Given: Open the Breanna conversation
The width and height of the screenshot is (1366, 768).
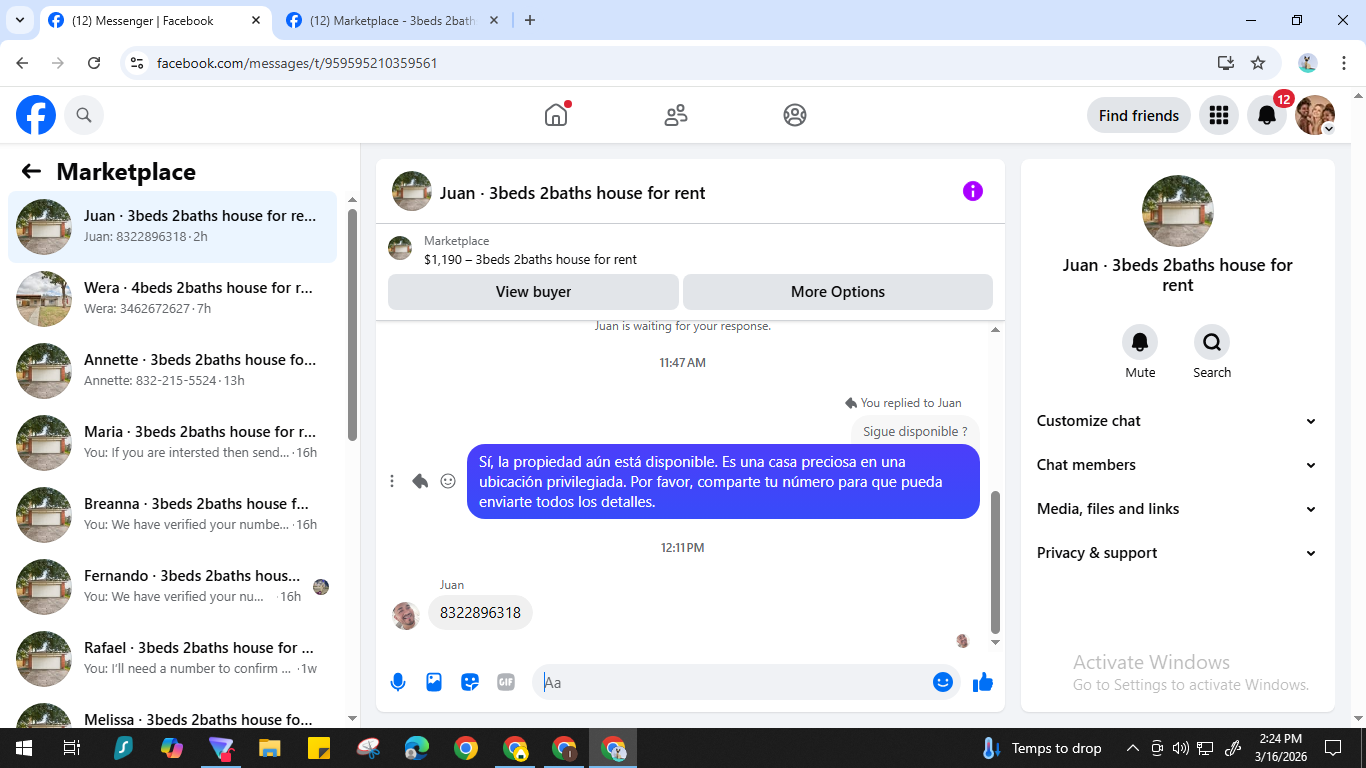Looking at the screenshot, I should coord(172,515).
